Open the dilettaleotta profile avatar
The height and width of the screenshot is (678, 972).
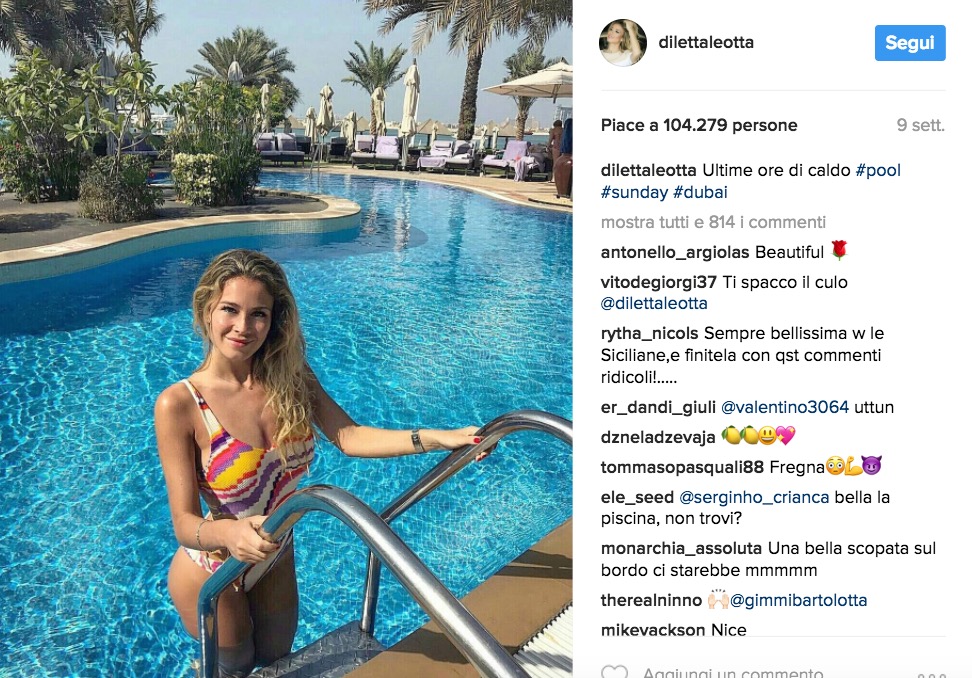[623, 43]
